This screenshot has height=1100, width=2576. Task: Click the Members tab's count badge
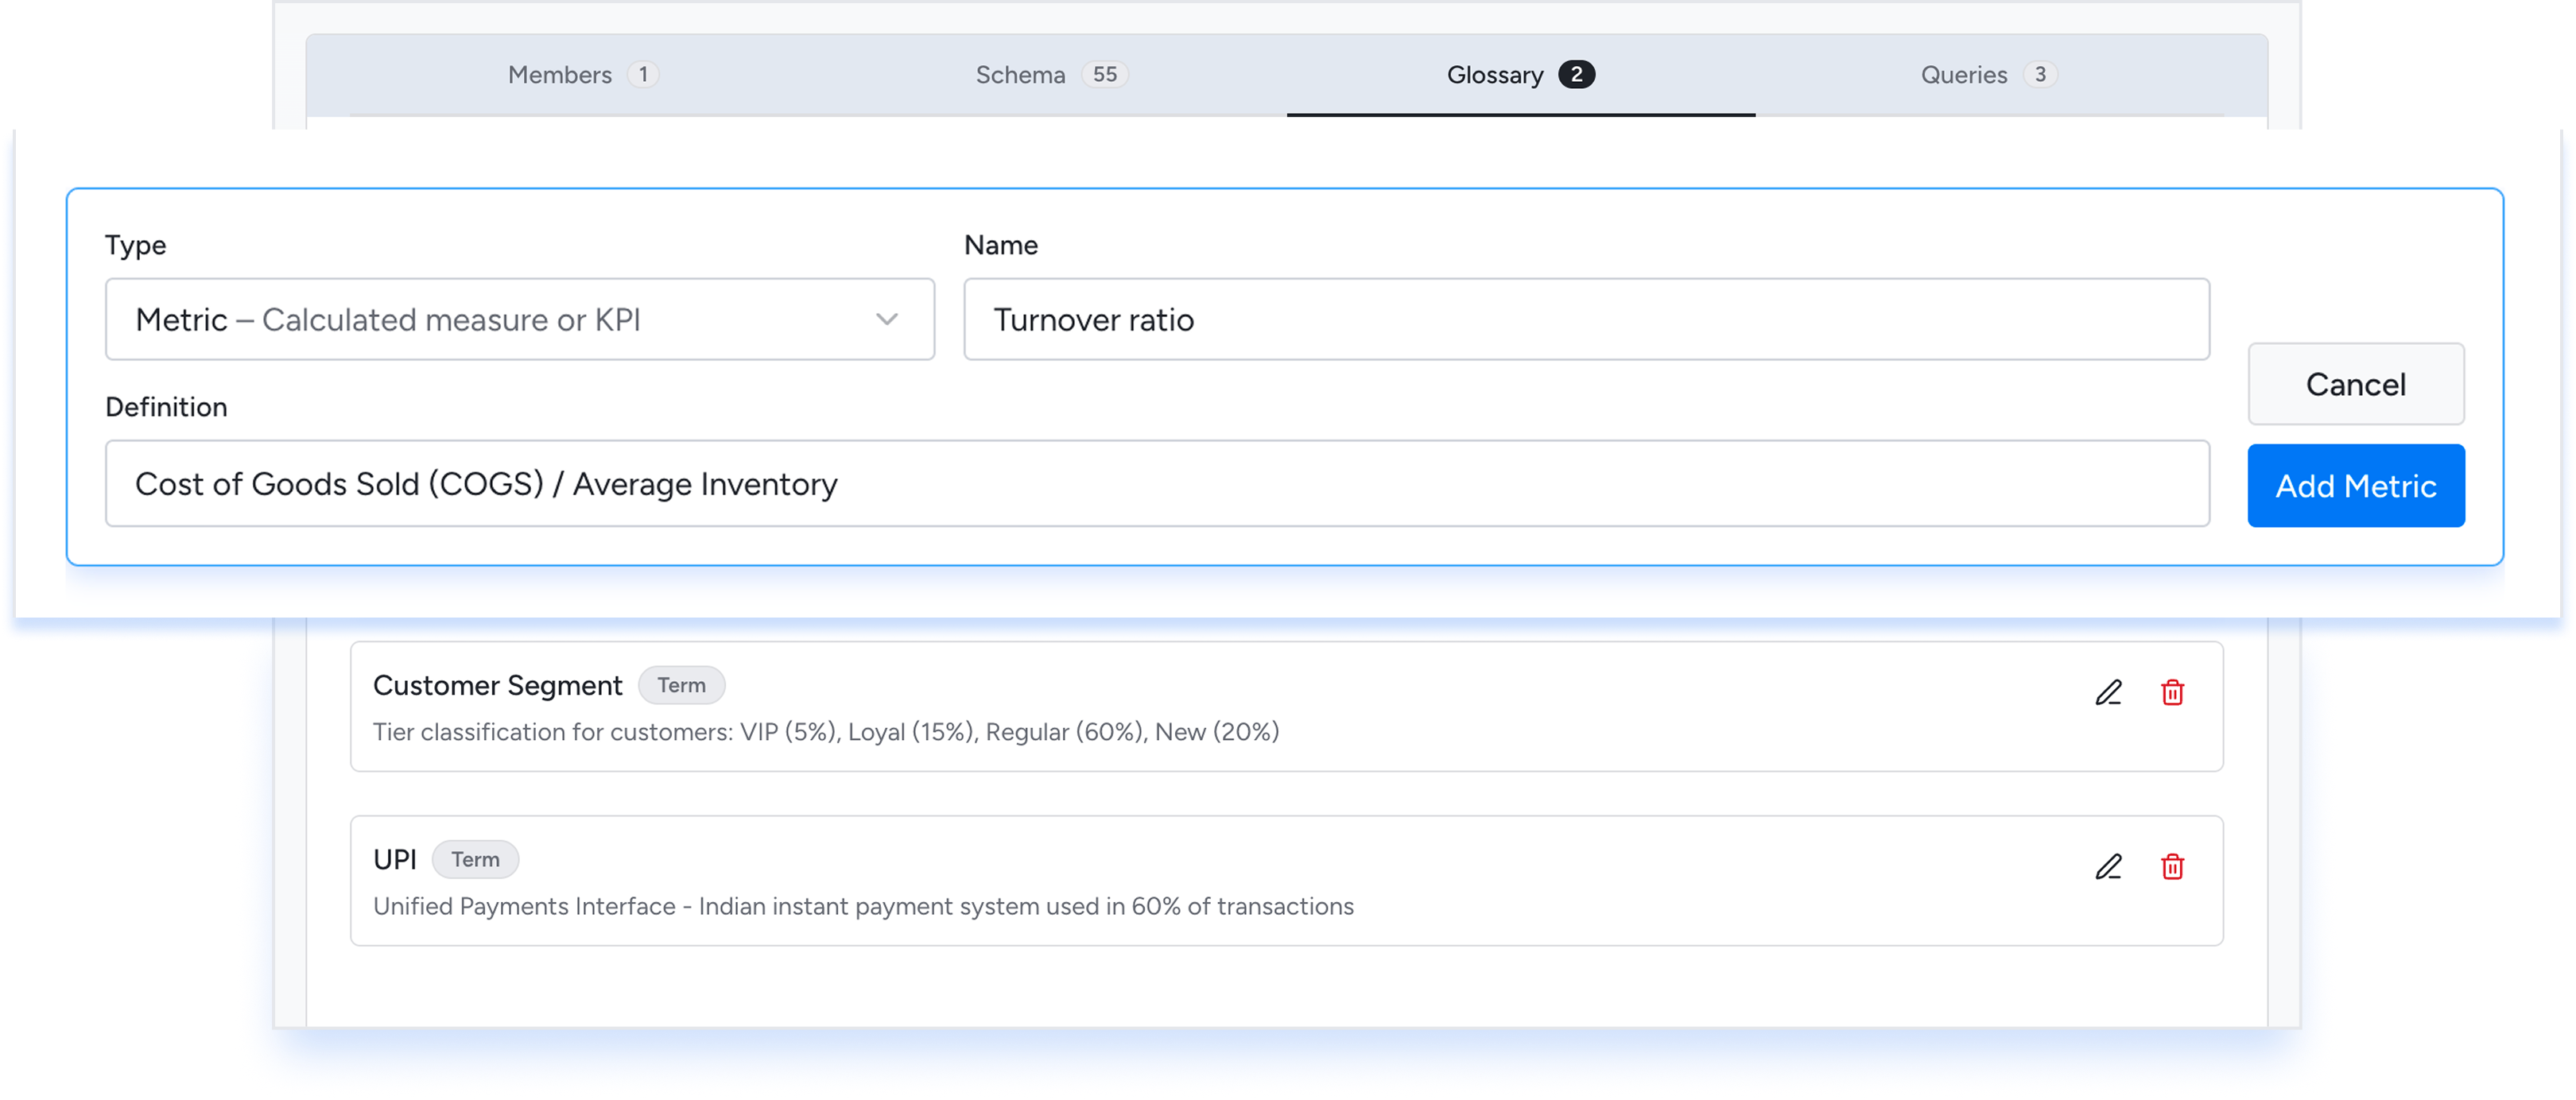644,74
